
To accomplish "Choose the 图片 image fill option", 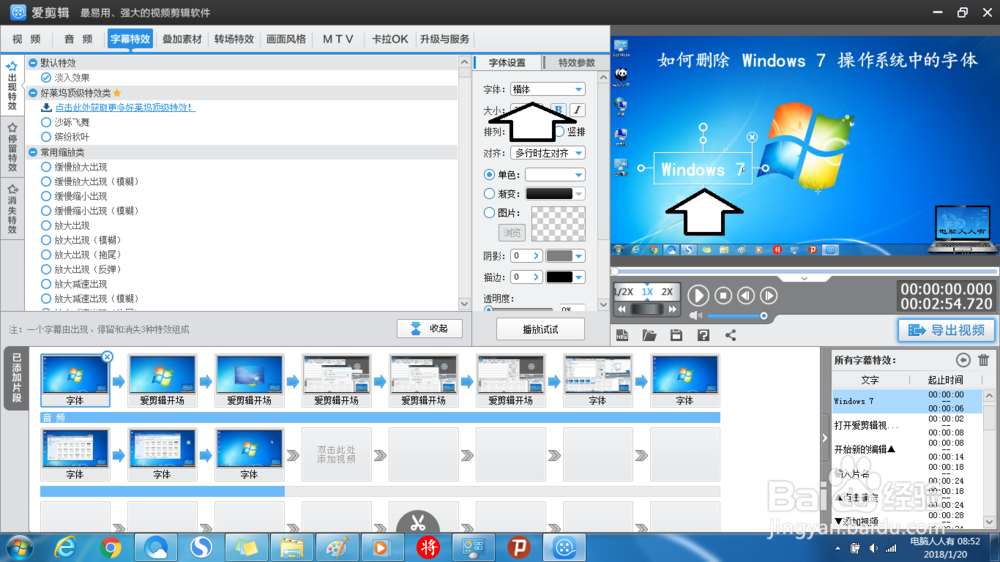I will (x=489, y=212).
